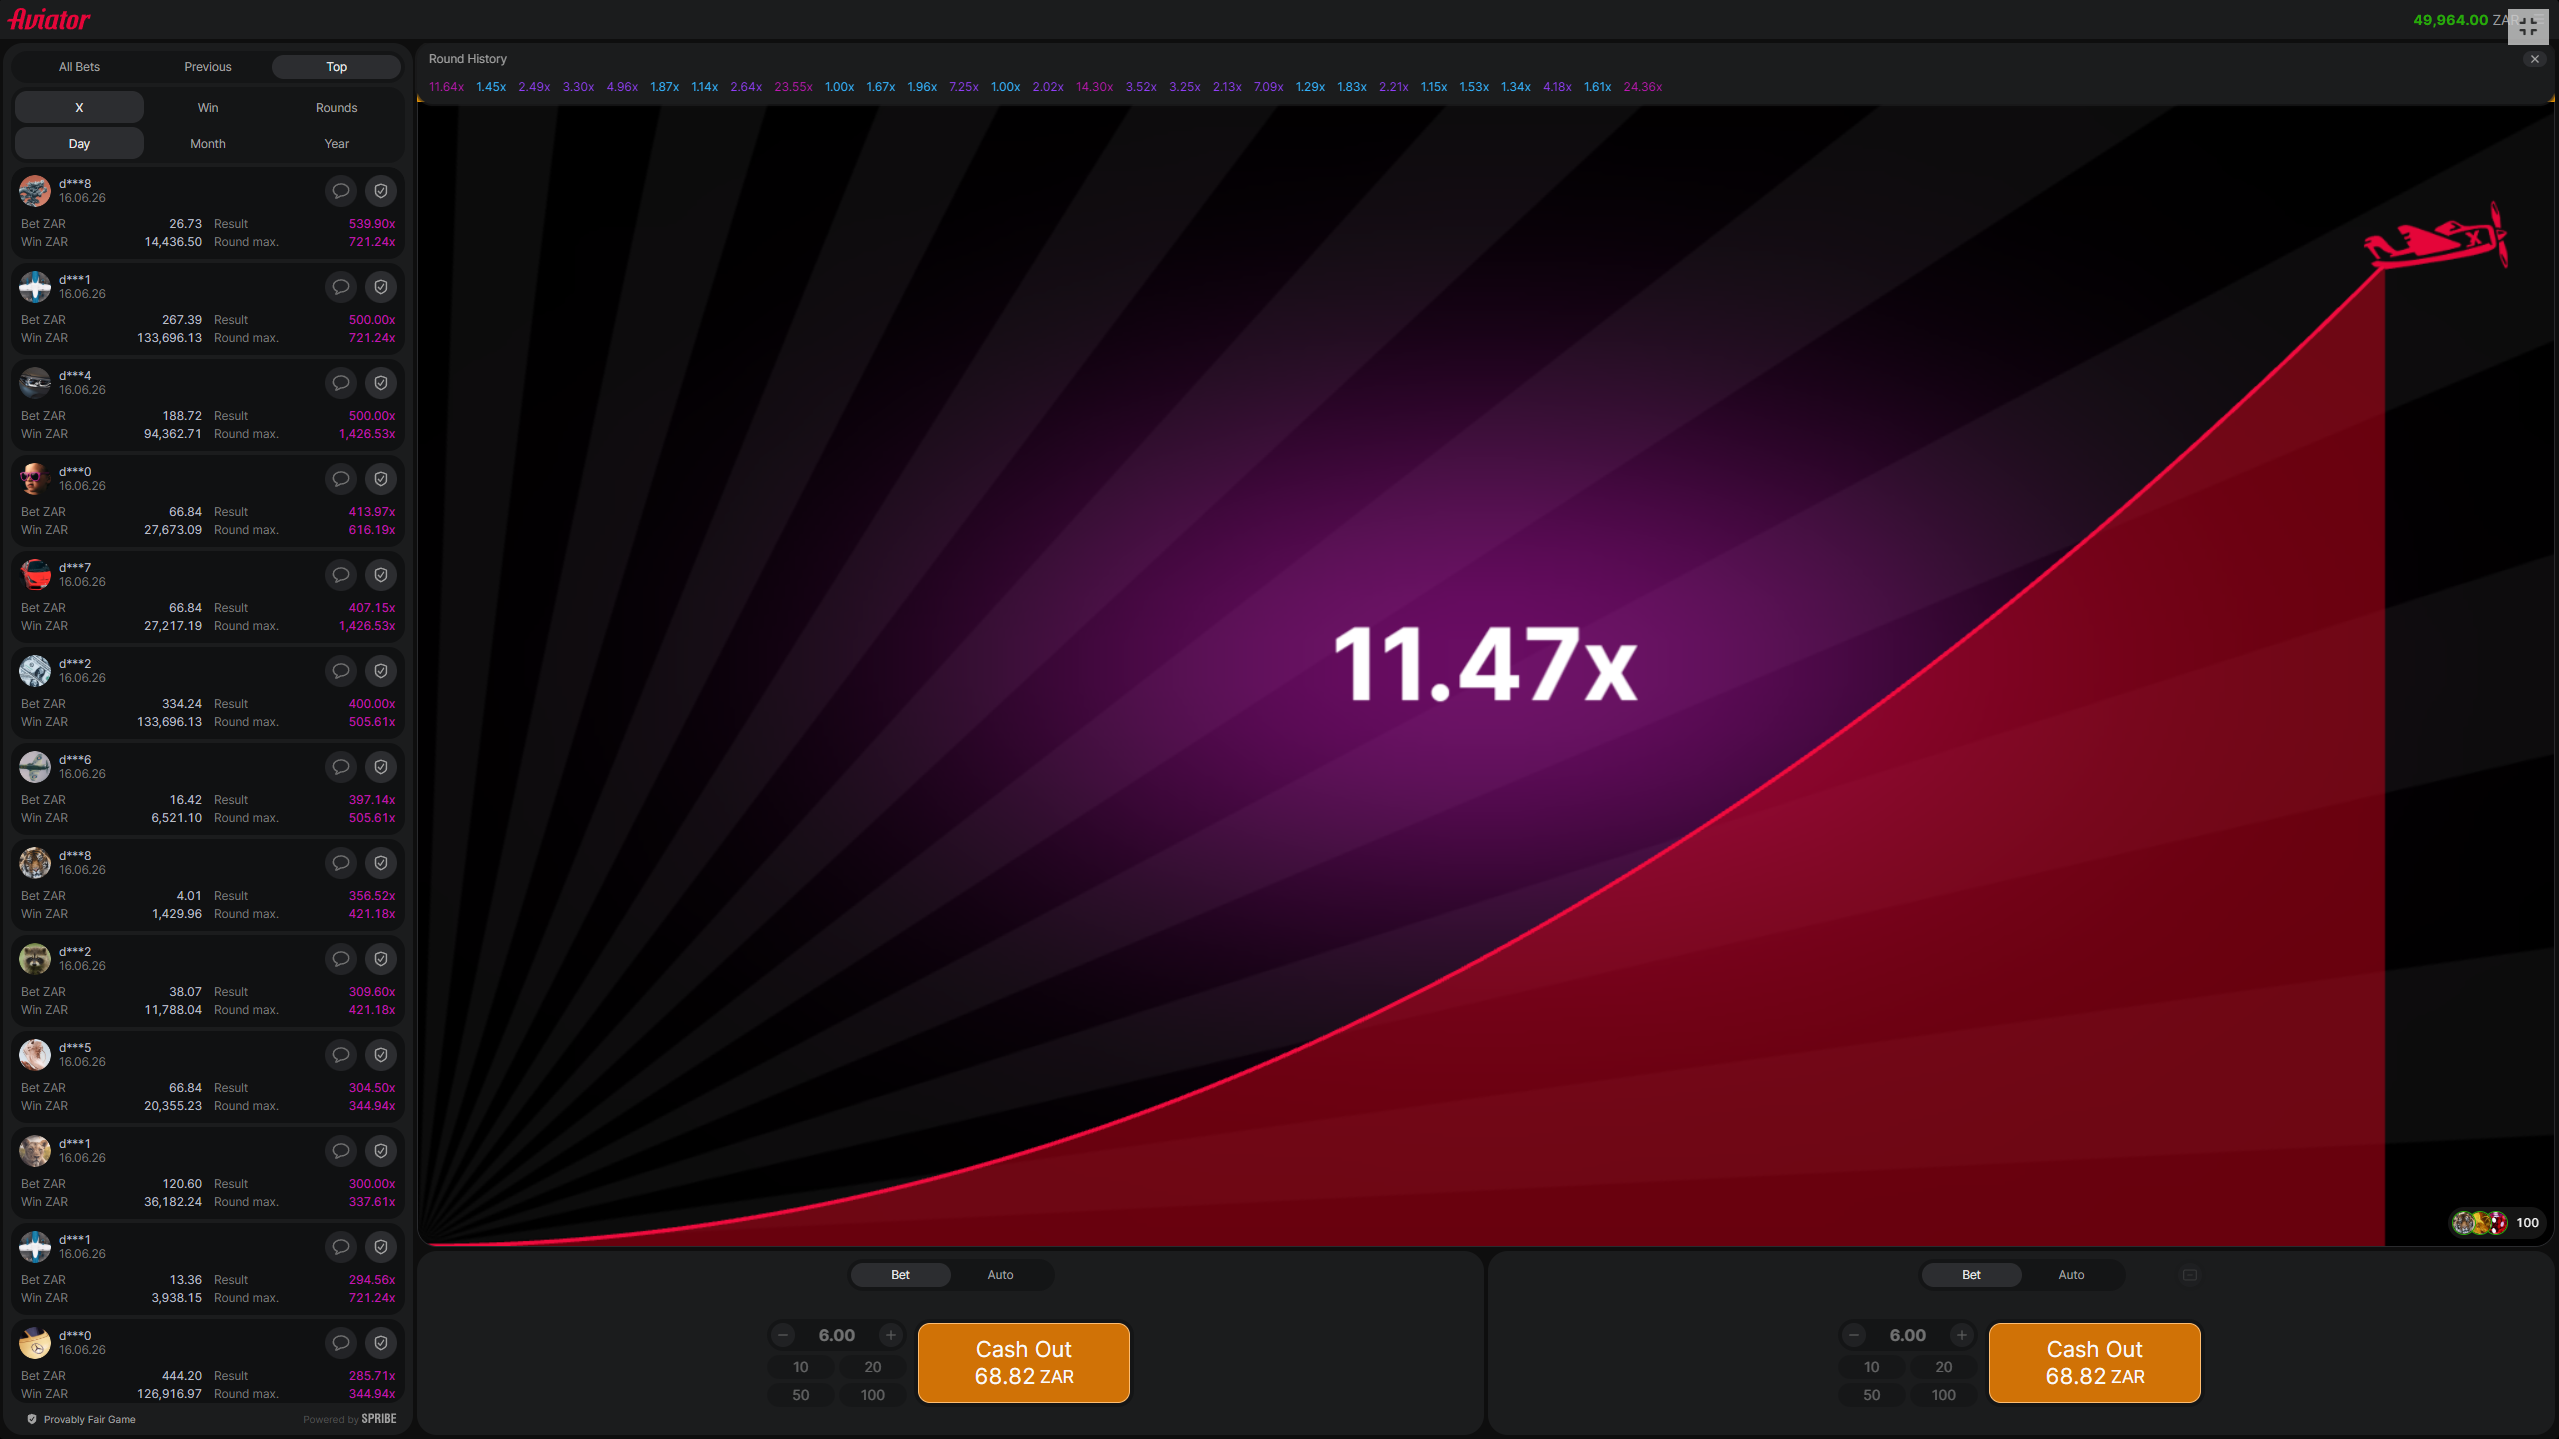Open fairness shield for d***5 entry
Viewport: 2559px width, 1439px height.
(381, 1055)
